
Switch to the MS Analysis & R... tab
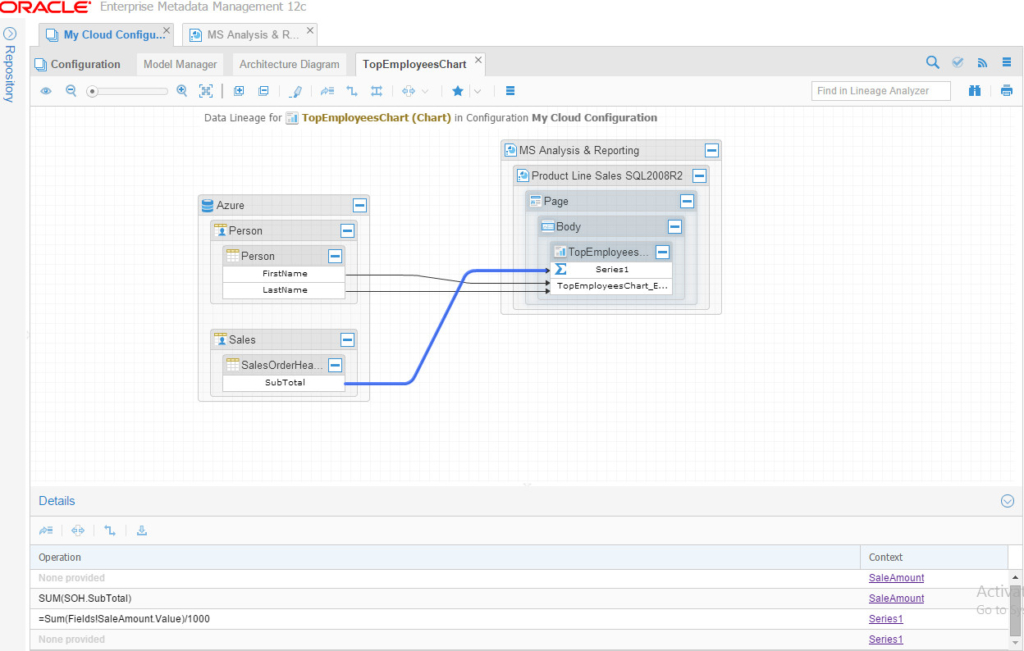coord(250,35)
